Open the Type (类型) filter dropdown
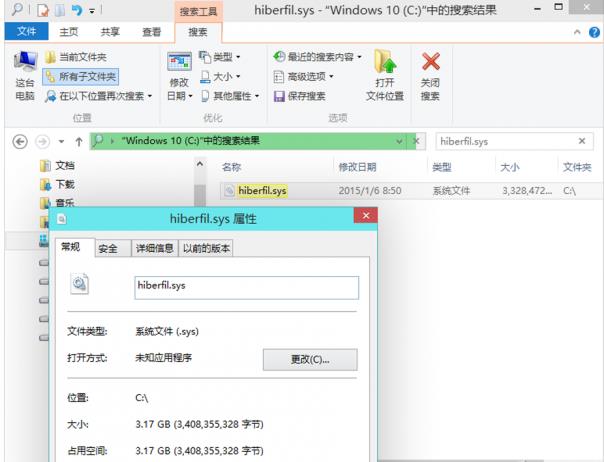 (220, 57)
